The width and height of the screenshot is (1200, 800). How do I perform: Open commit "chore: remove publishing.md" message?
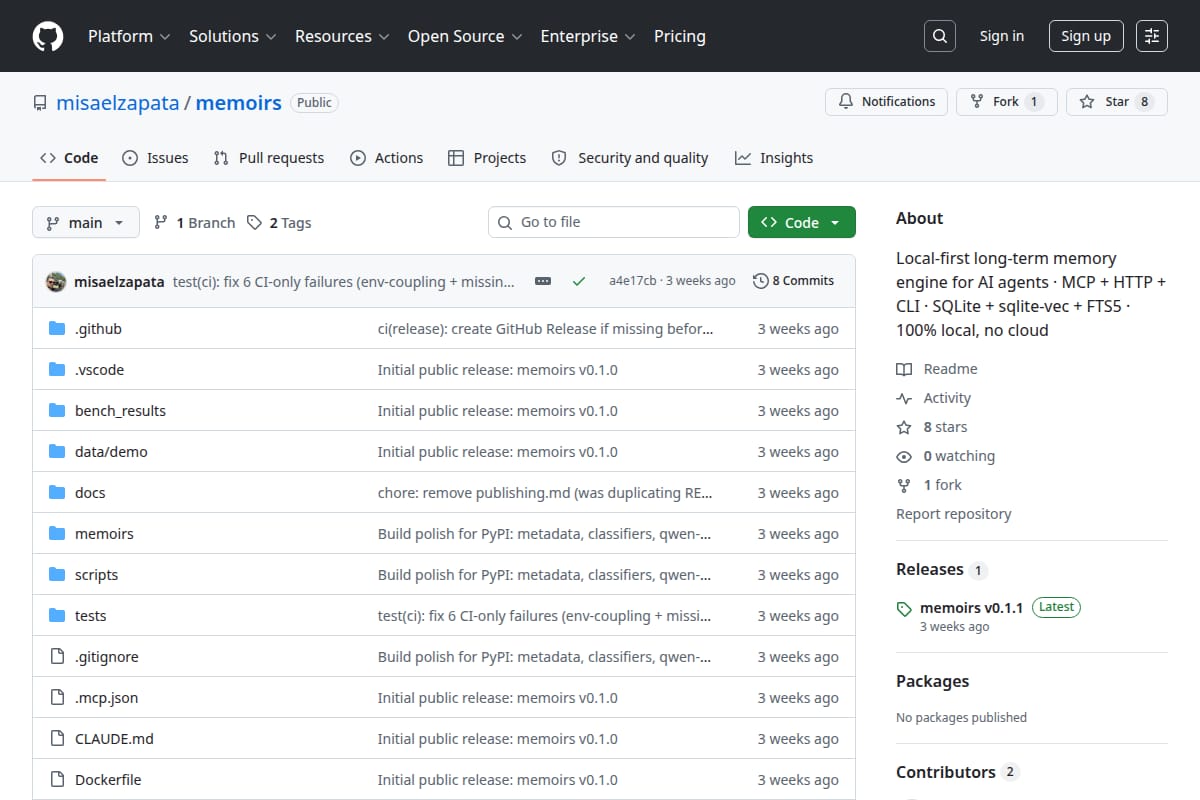point(545,492)
